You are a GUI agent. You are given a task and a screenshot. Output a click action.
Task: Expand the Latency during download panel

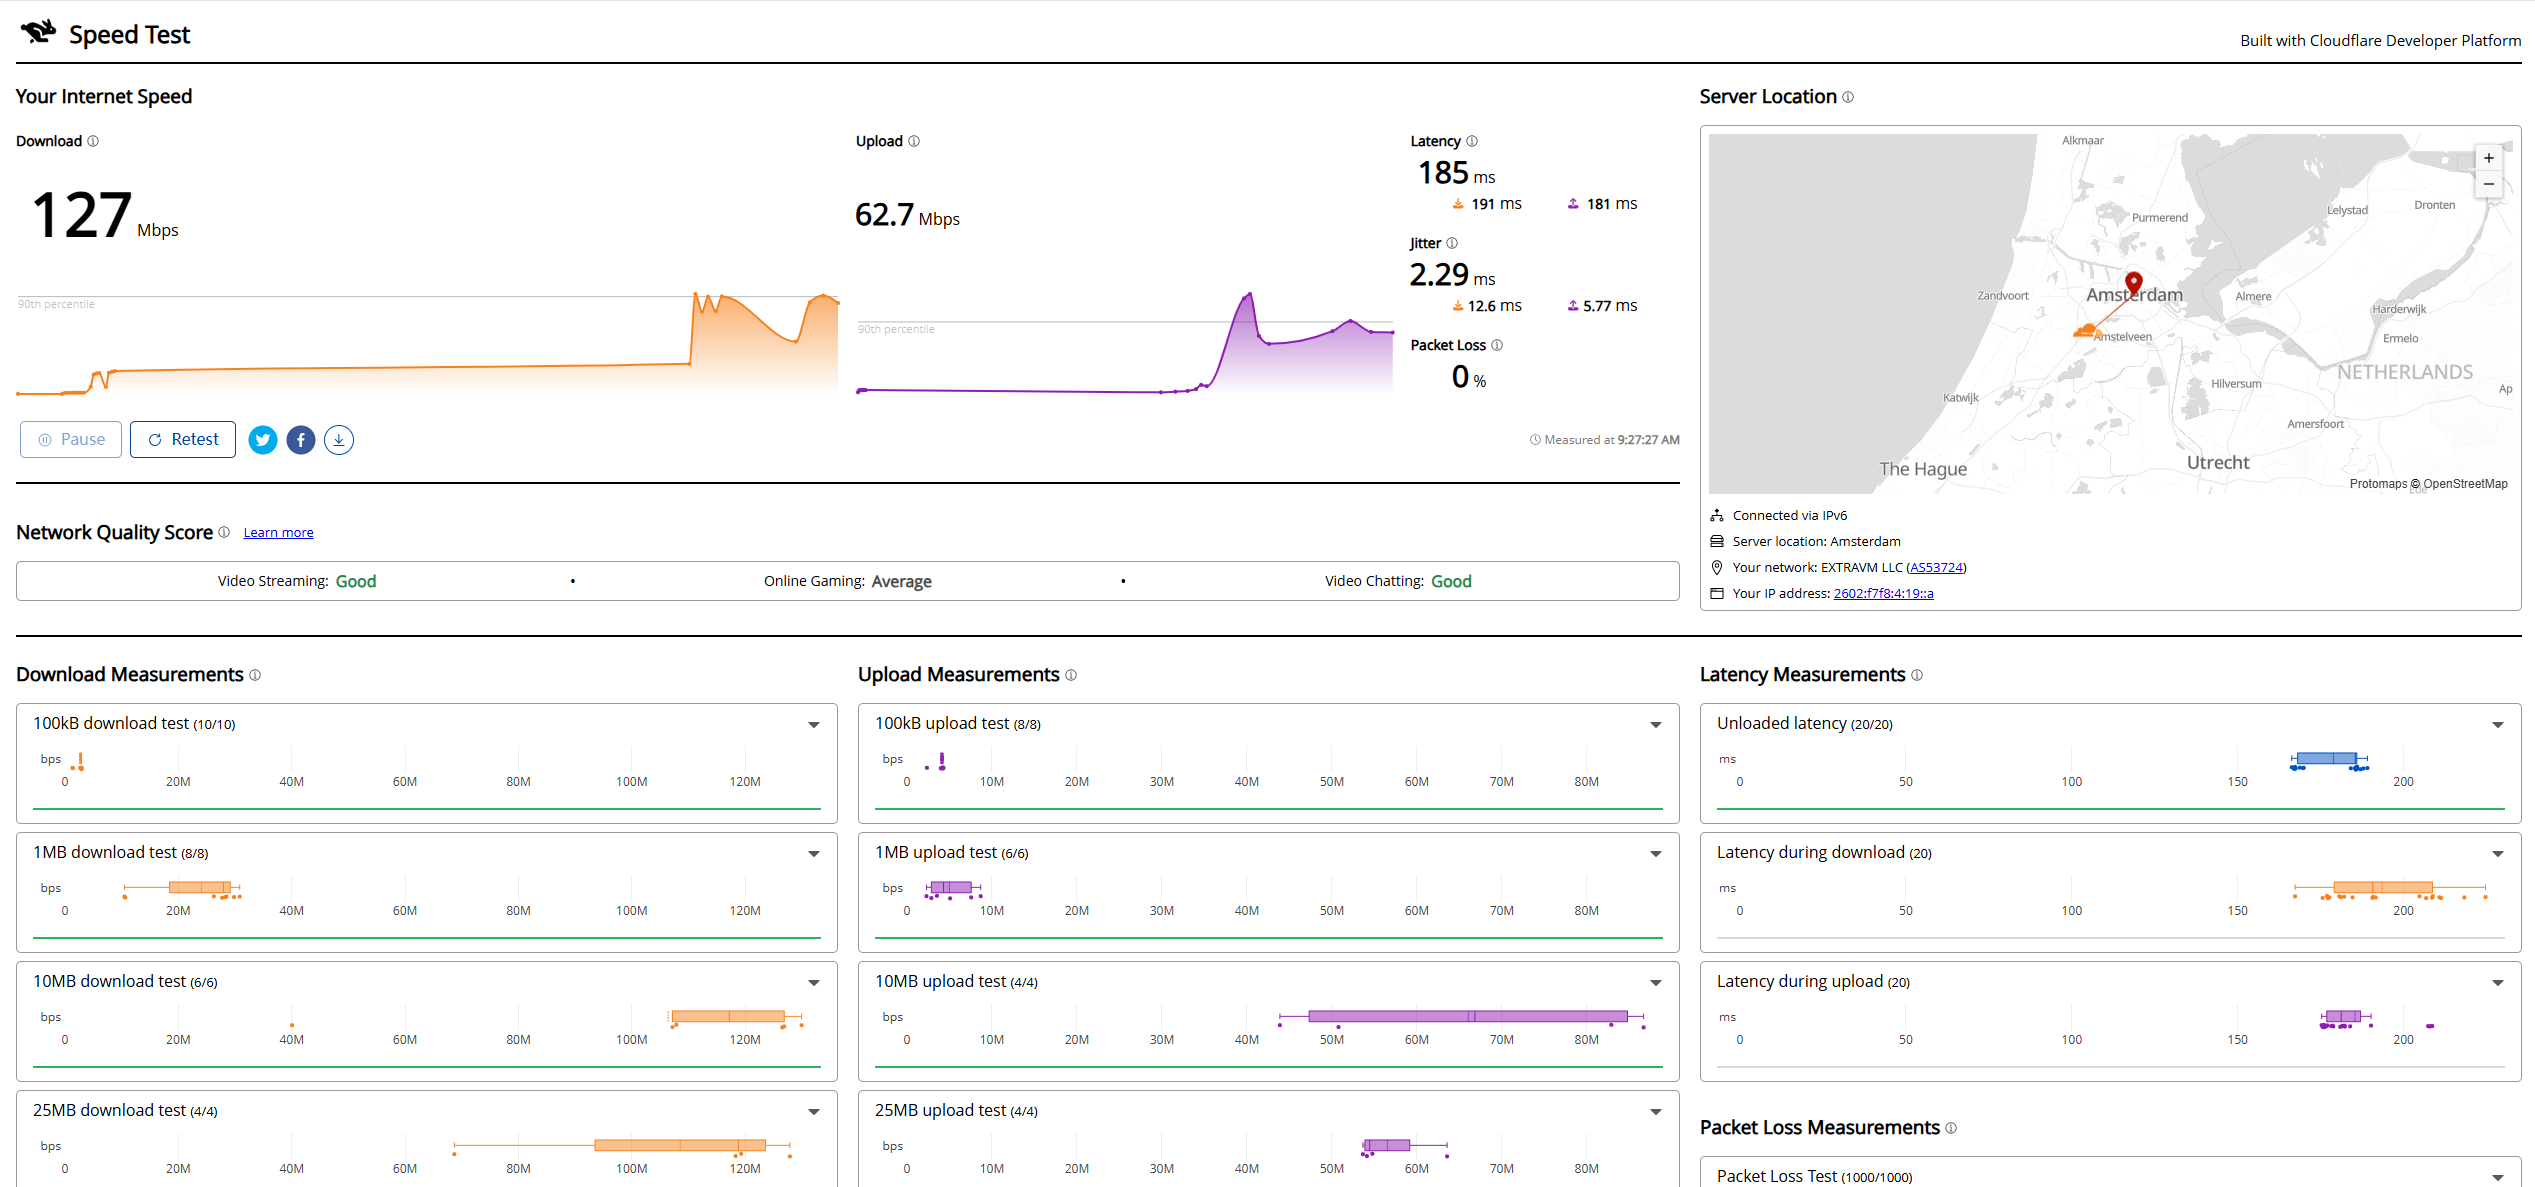tap(2498, 854)
